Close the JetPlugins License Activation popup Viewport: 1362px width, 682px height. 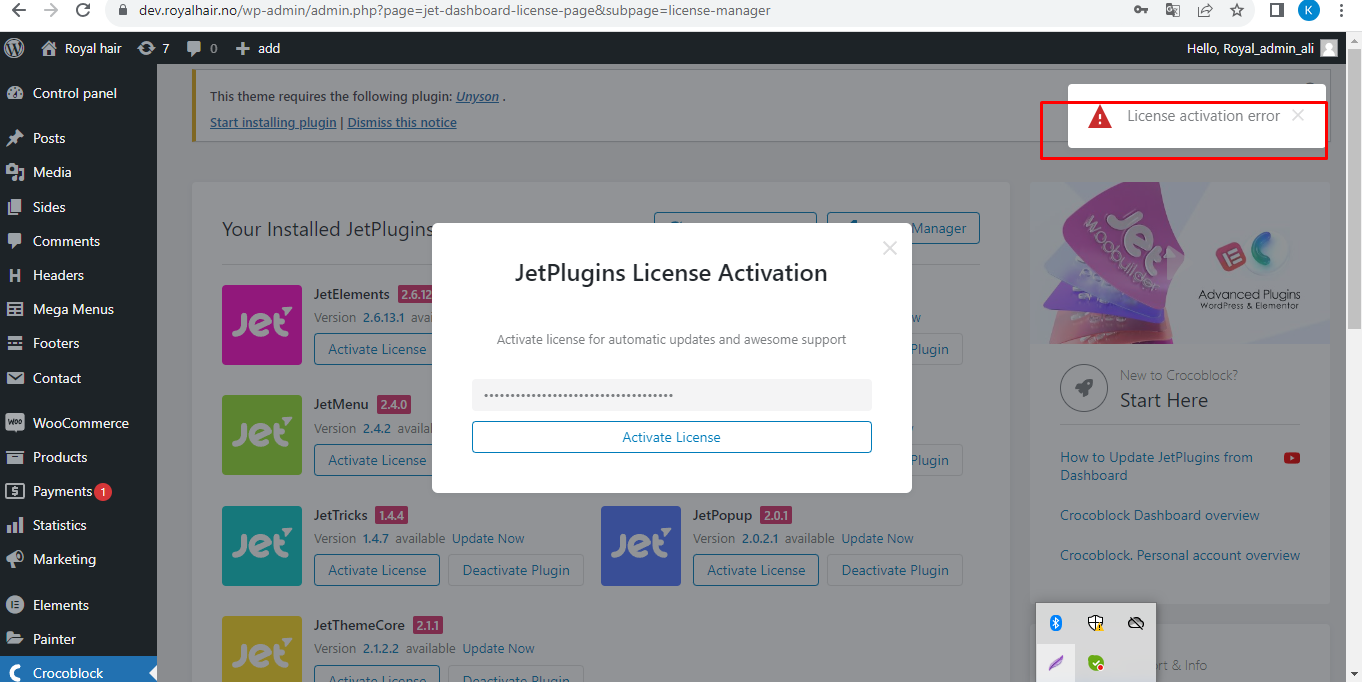(x=890, y=248)
